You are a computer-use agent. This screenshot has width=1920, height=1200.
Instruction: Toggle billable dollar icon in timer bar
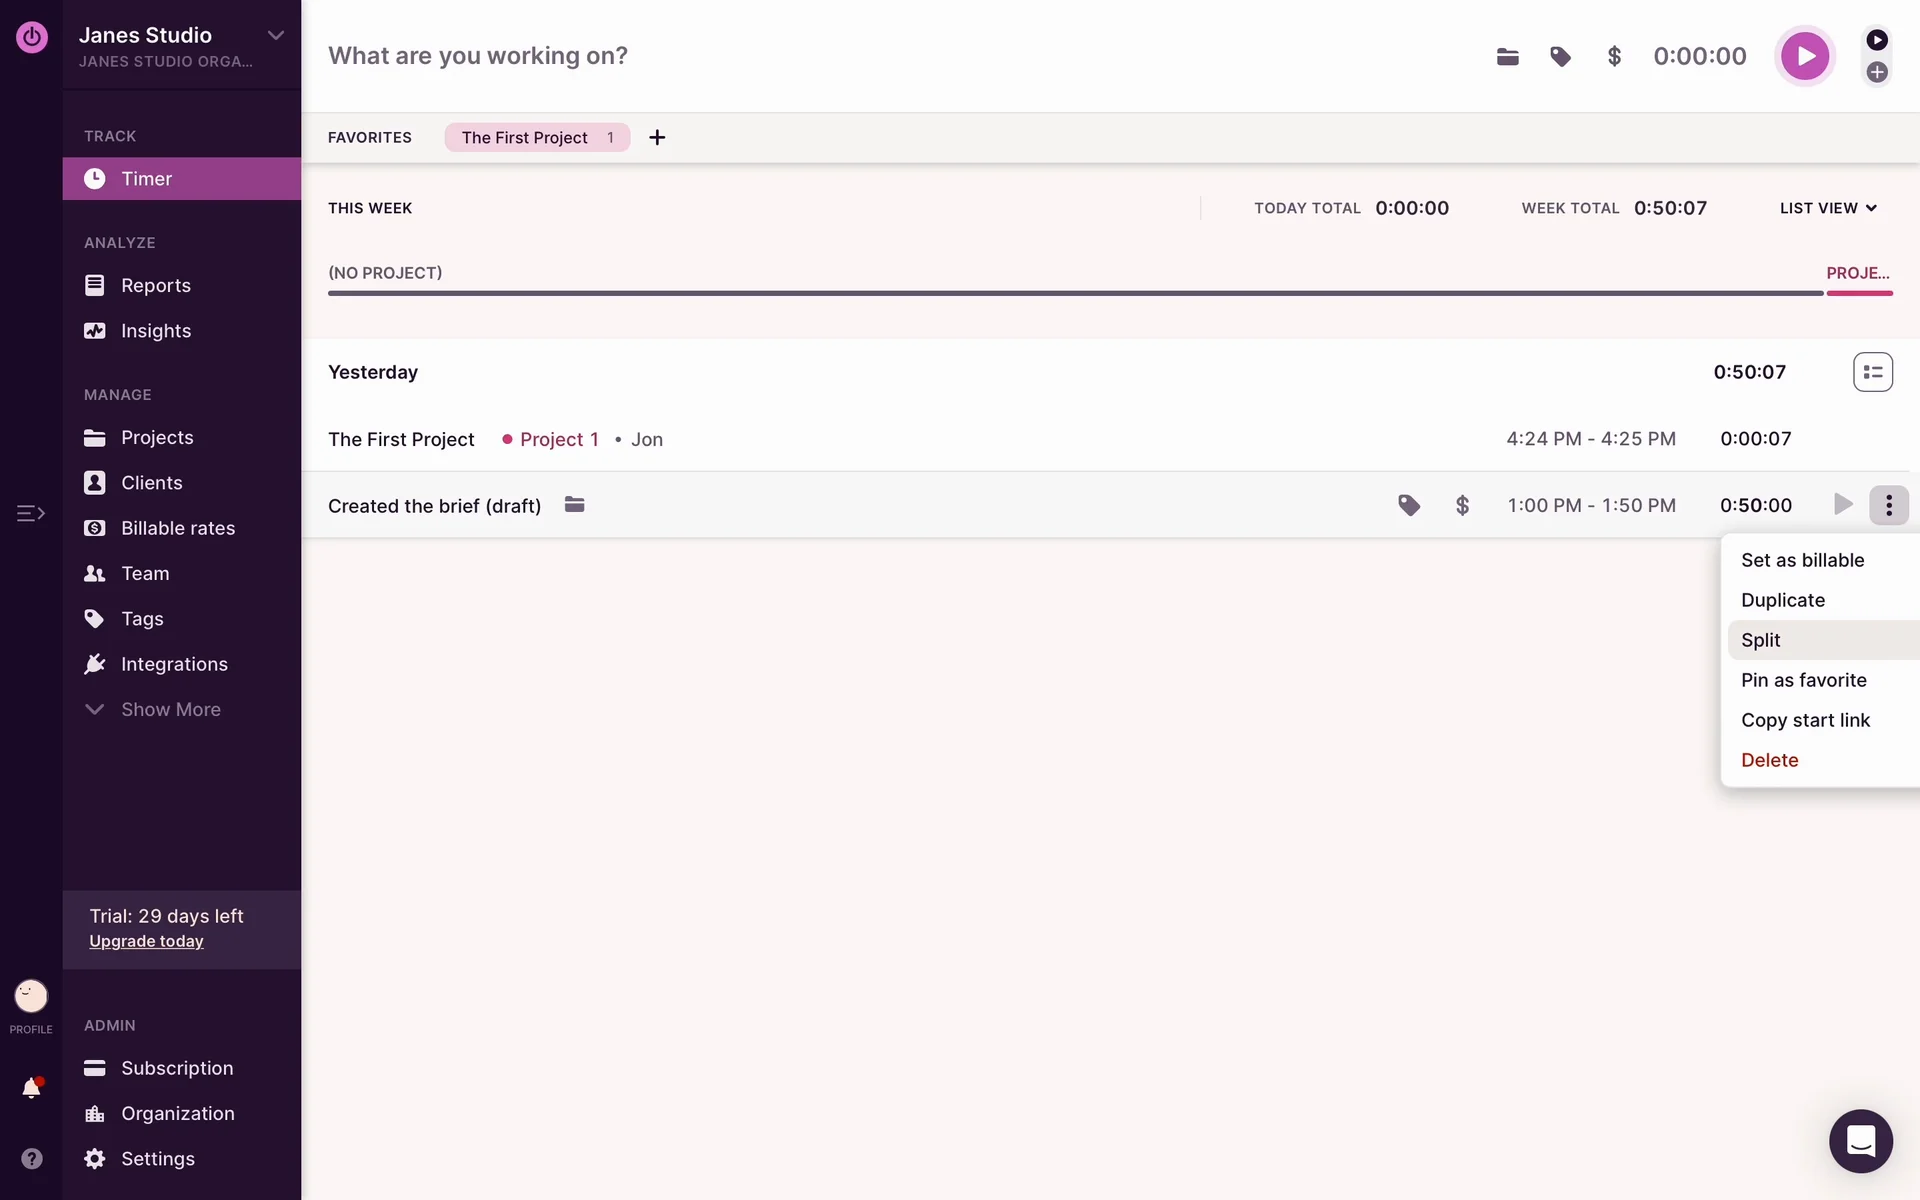1613,57
